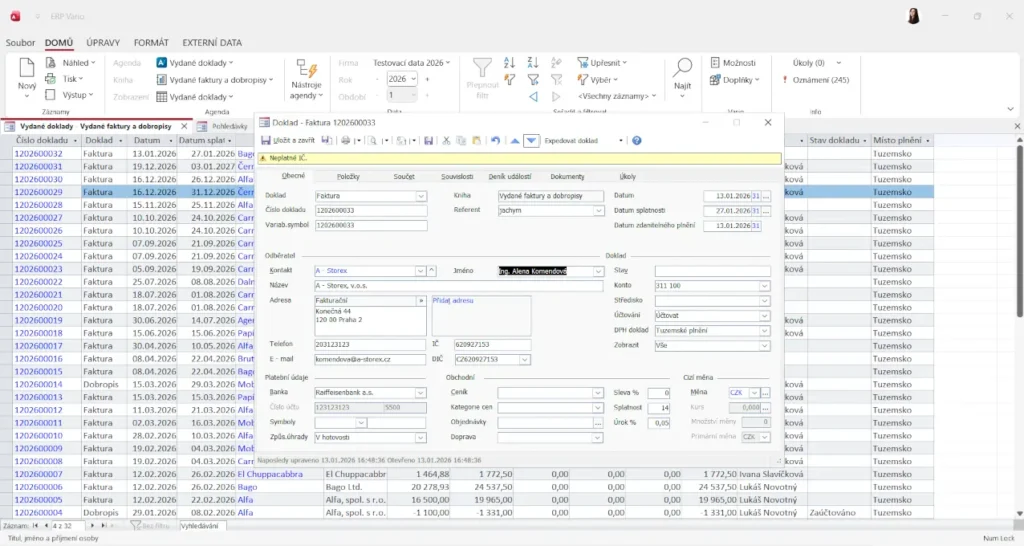Click the print icon in document toolbar

pyautogui.click(x=345, y=141)
